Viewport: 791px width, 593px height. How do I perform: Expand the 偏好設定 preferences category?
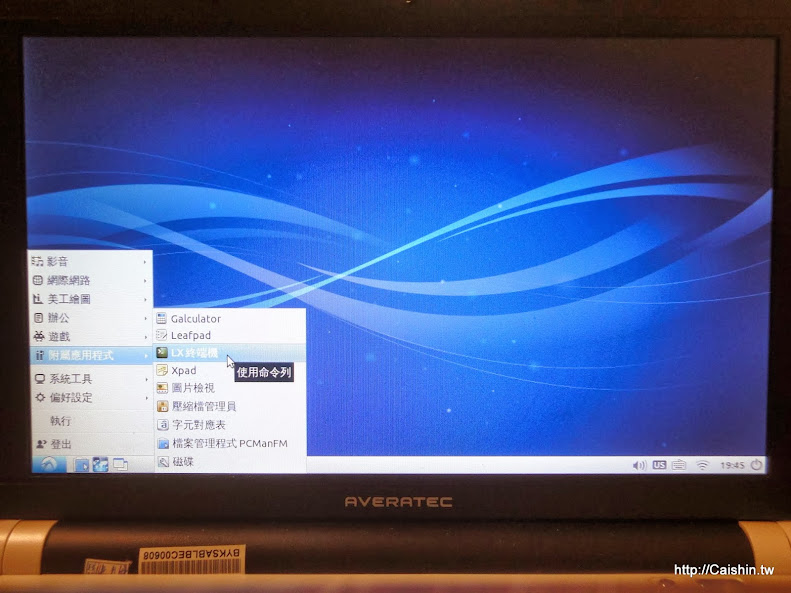tap(91, 397)
